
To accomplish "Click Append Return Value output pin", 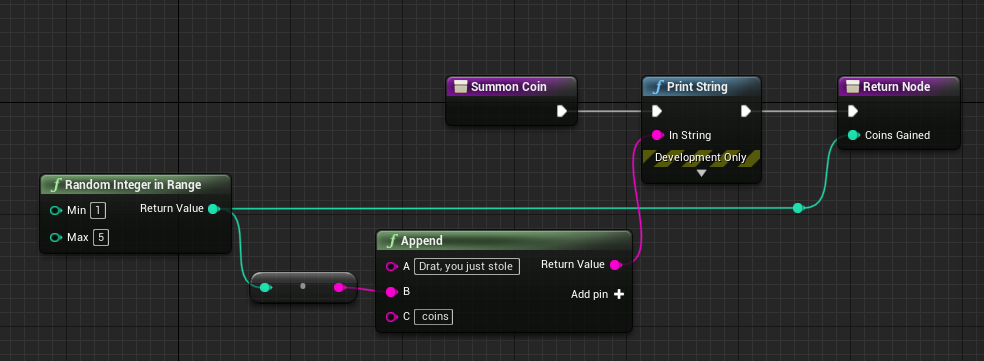I will point(616,264).
